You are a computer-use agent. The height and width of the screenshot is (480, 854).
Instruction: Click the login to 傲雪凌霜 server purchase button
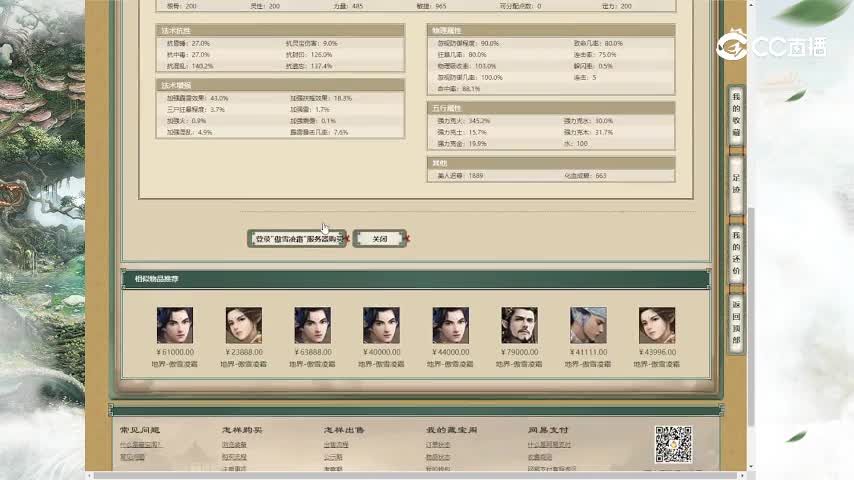pyautogui.click(x=297, y=239)
